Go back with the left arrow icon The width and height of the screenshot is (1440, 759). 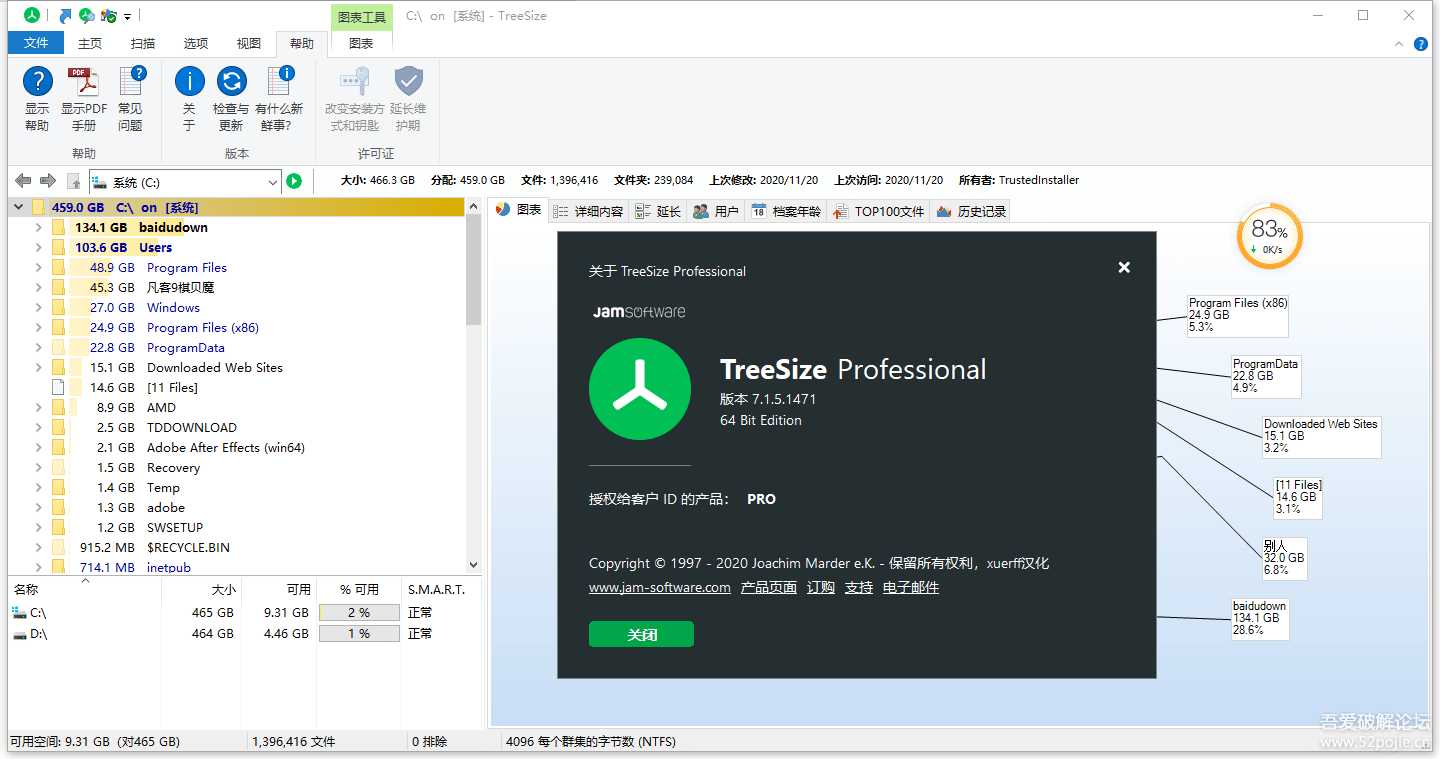[x=23, y=181]
